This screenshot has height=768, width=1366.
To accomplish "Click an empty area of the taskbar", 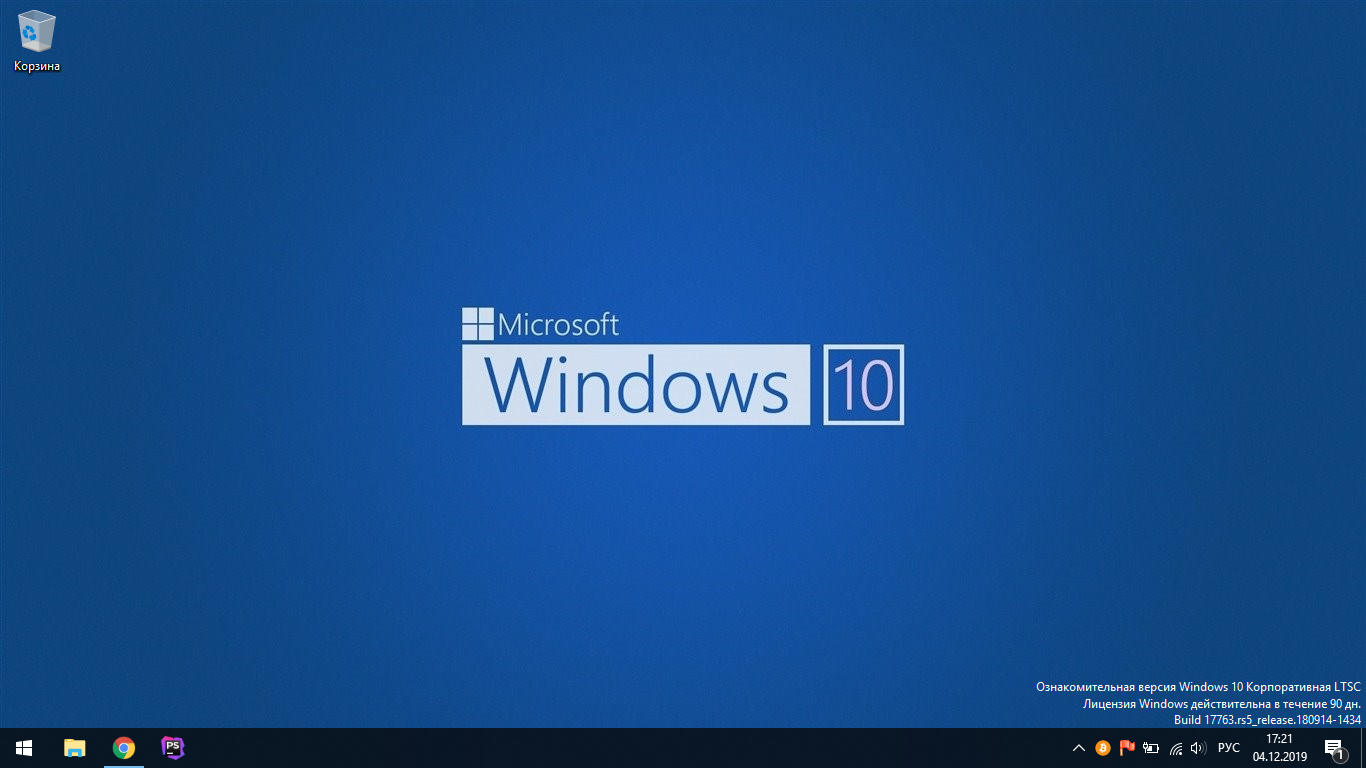I will (x=600, y=748).
